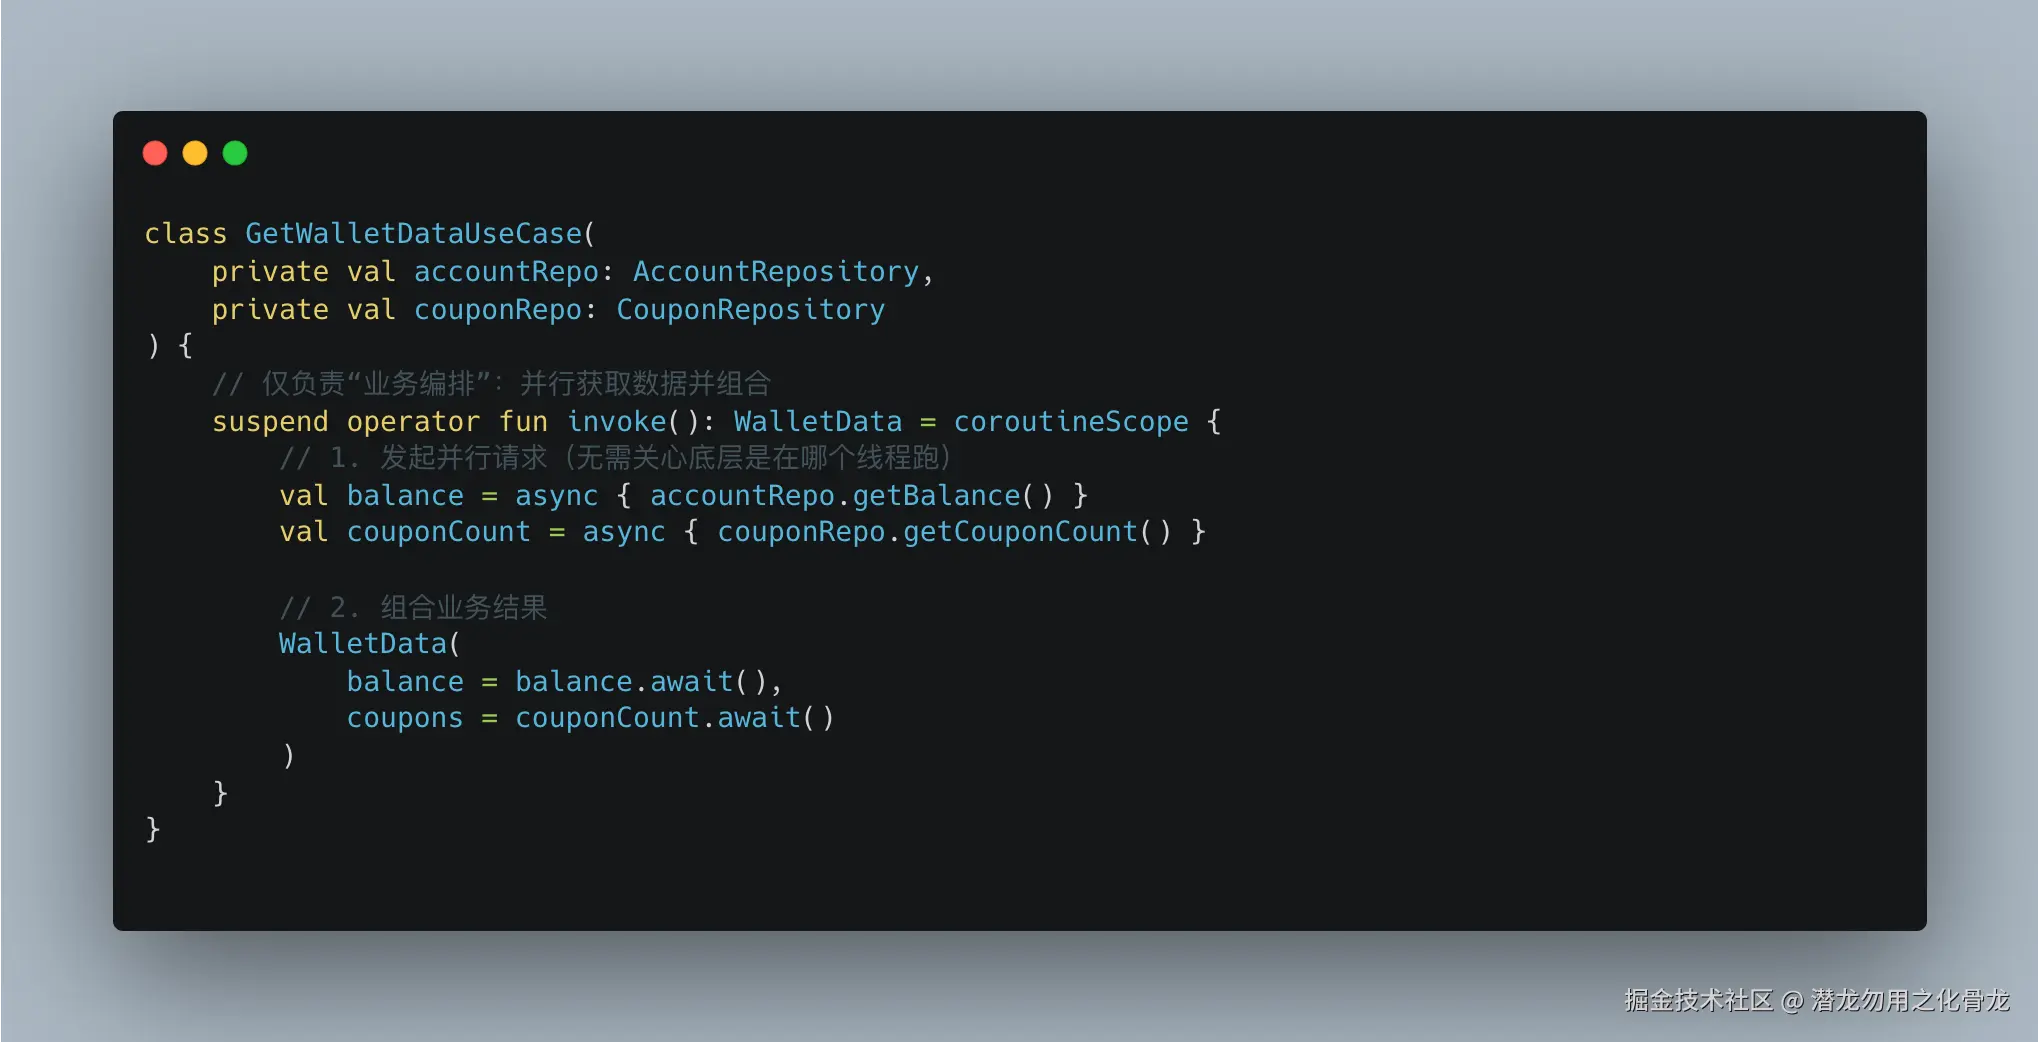Click the GetWalletDataUseCase class name

coord(414,233)
